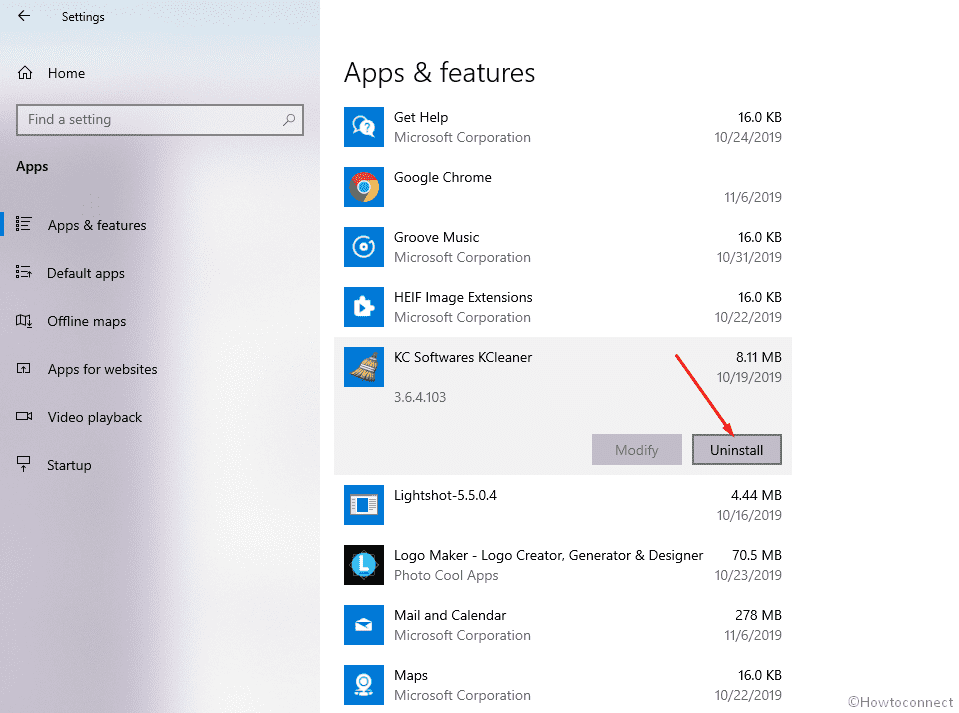Open Startup settings
Viewport: 959px width, 713px height.
69,465
